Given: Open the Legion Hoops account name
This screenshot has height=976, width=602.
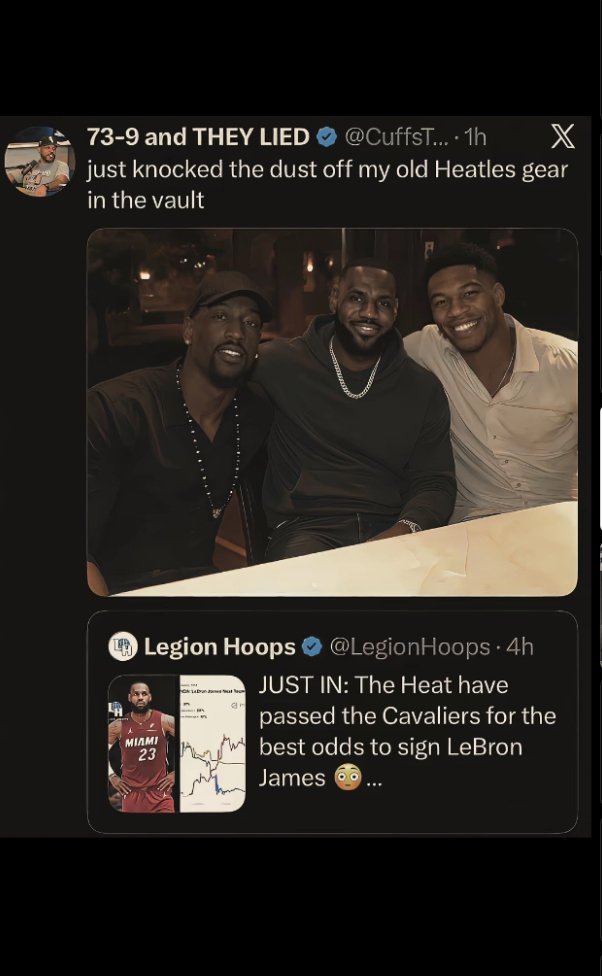Looking at the screenshot, I should 220,647.
